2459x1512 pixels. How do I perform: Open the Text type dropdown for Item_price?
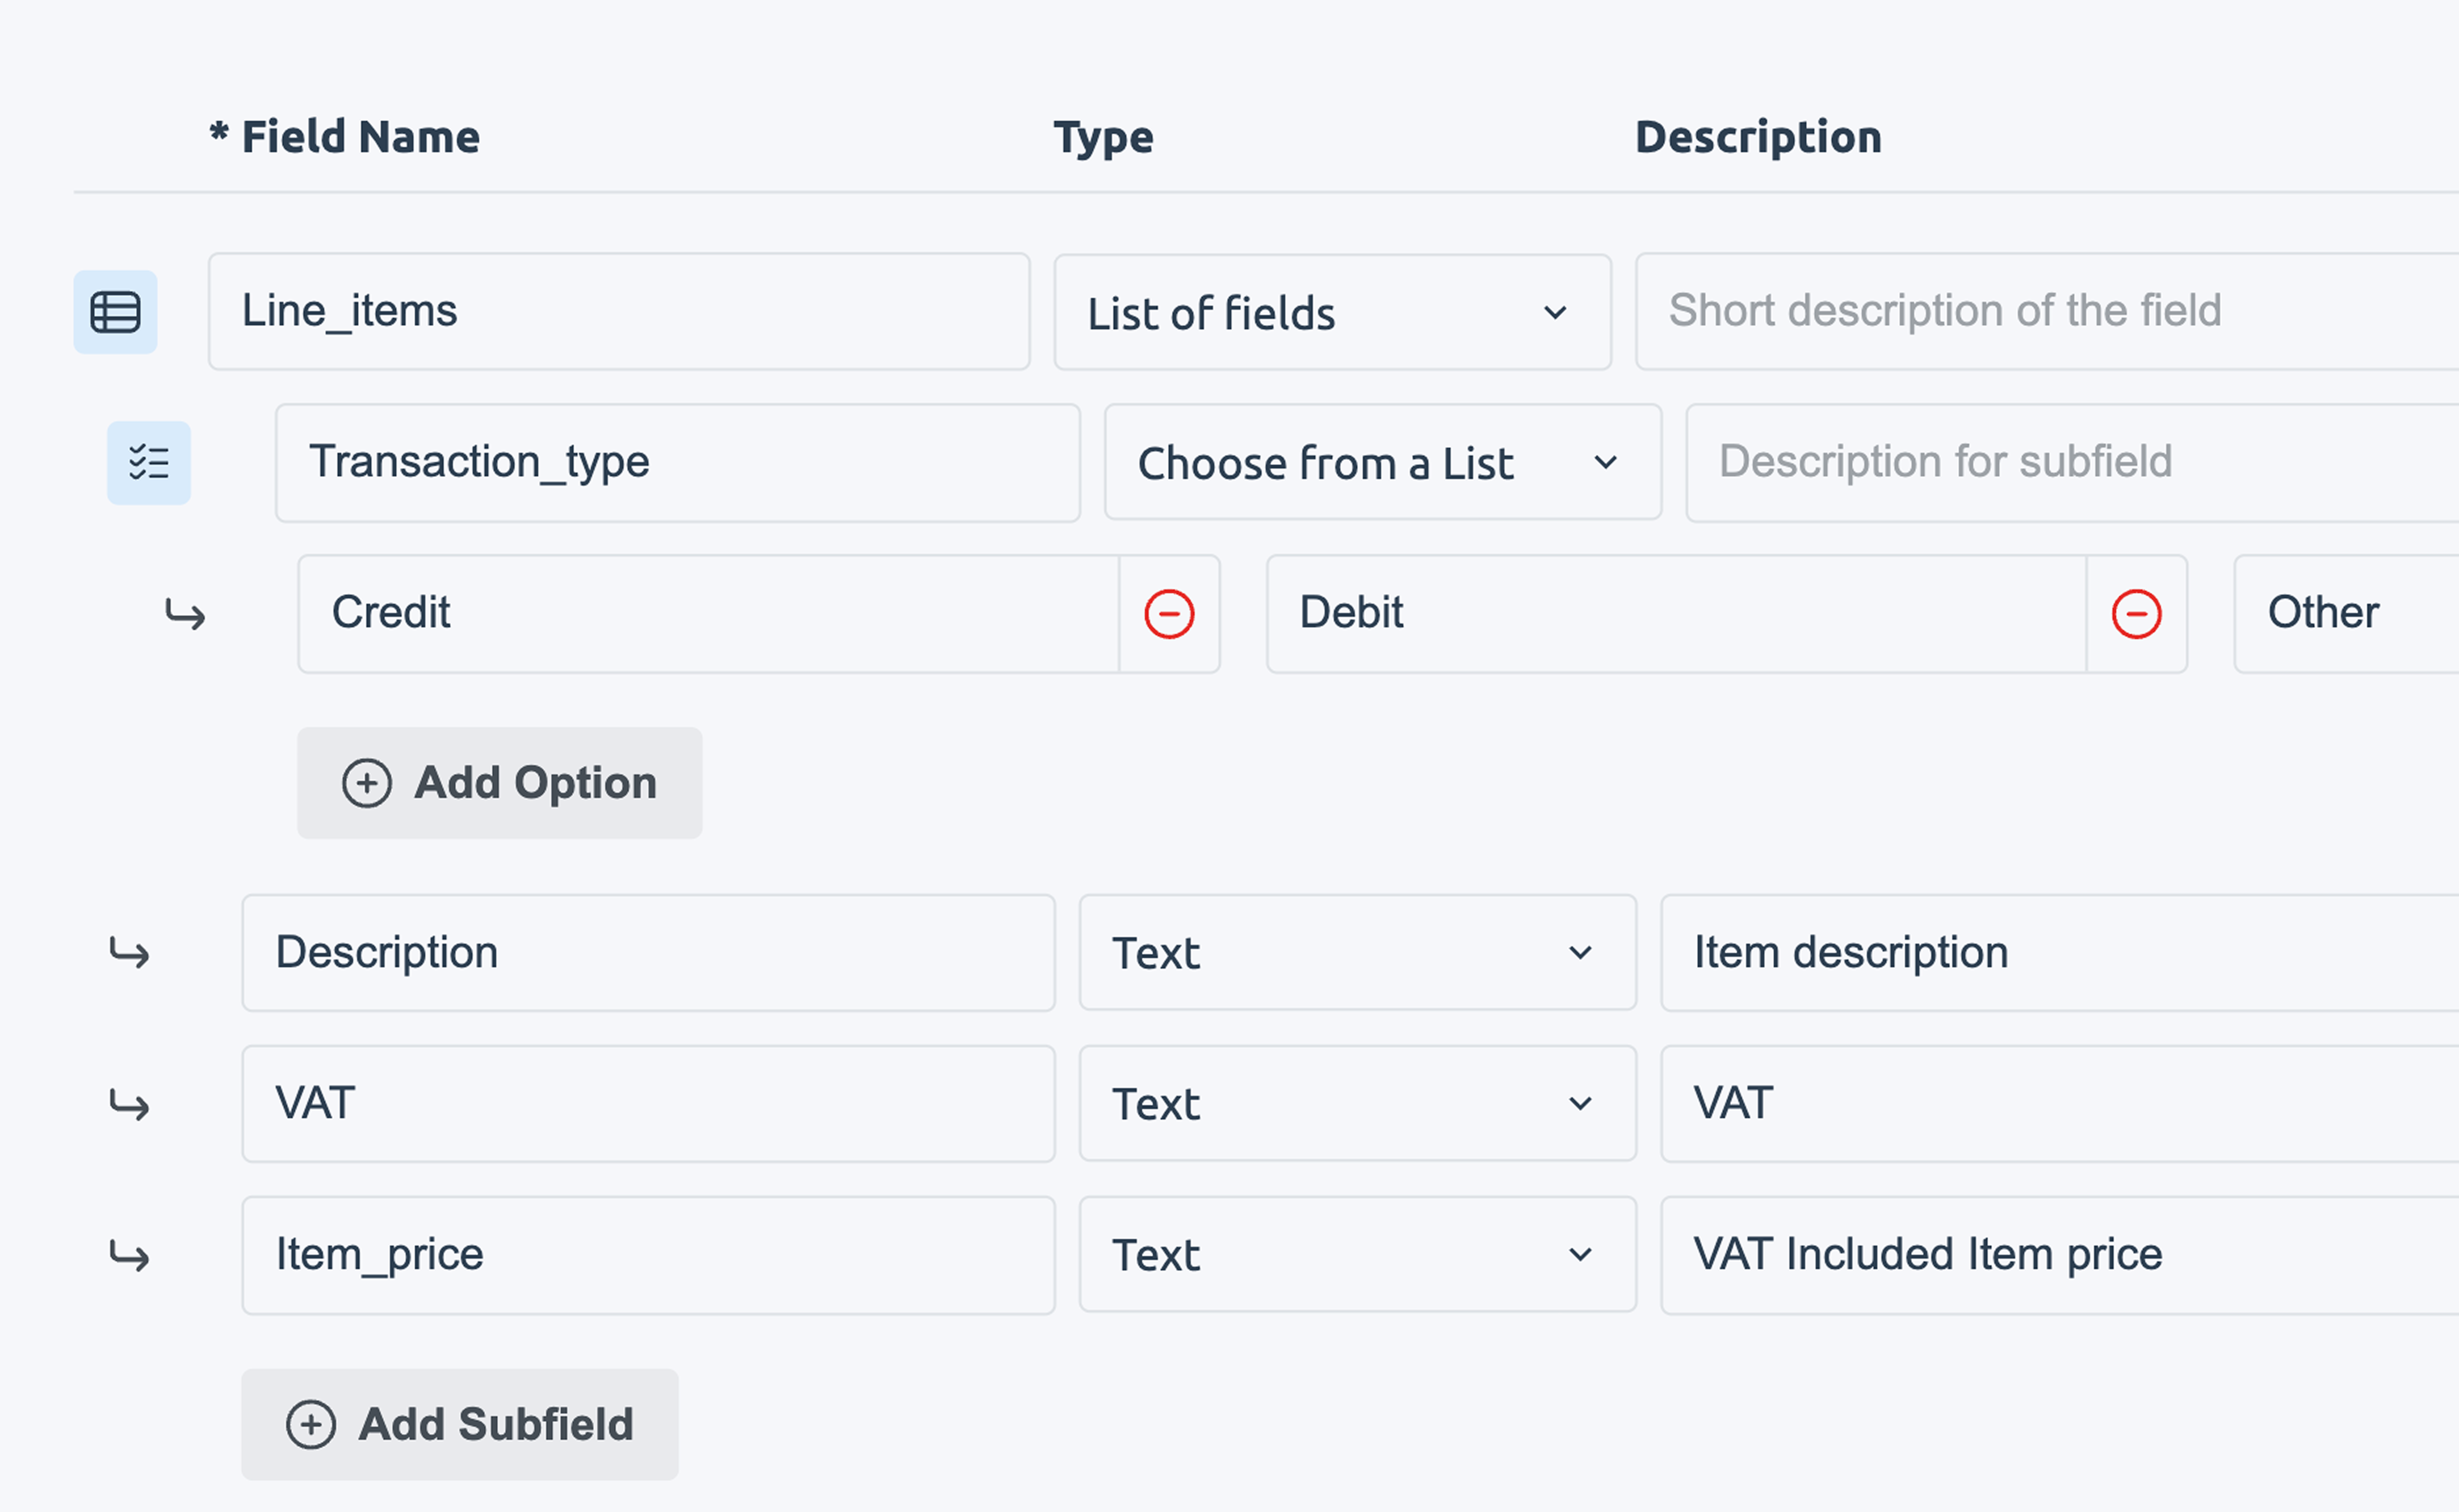(1357, 1255)
